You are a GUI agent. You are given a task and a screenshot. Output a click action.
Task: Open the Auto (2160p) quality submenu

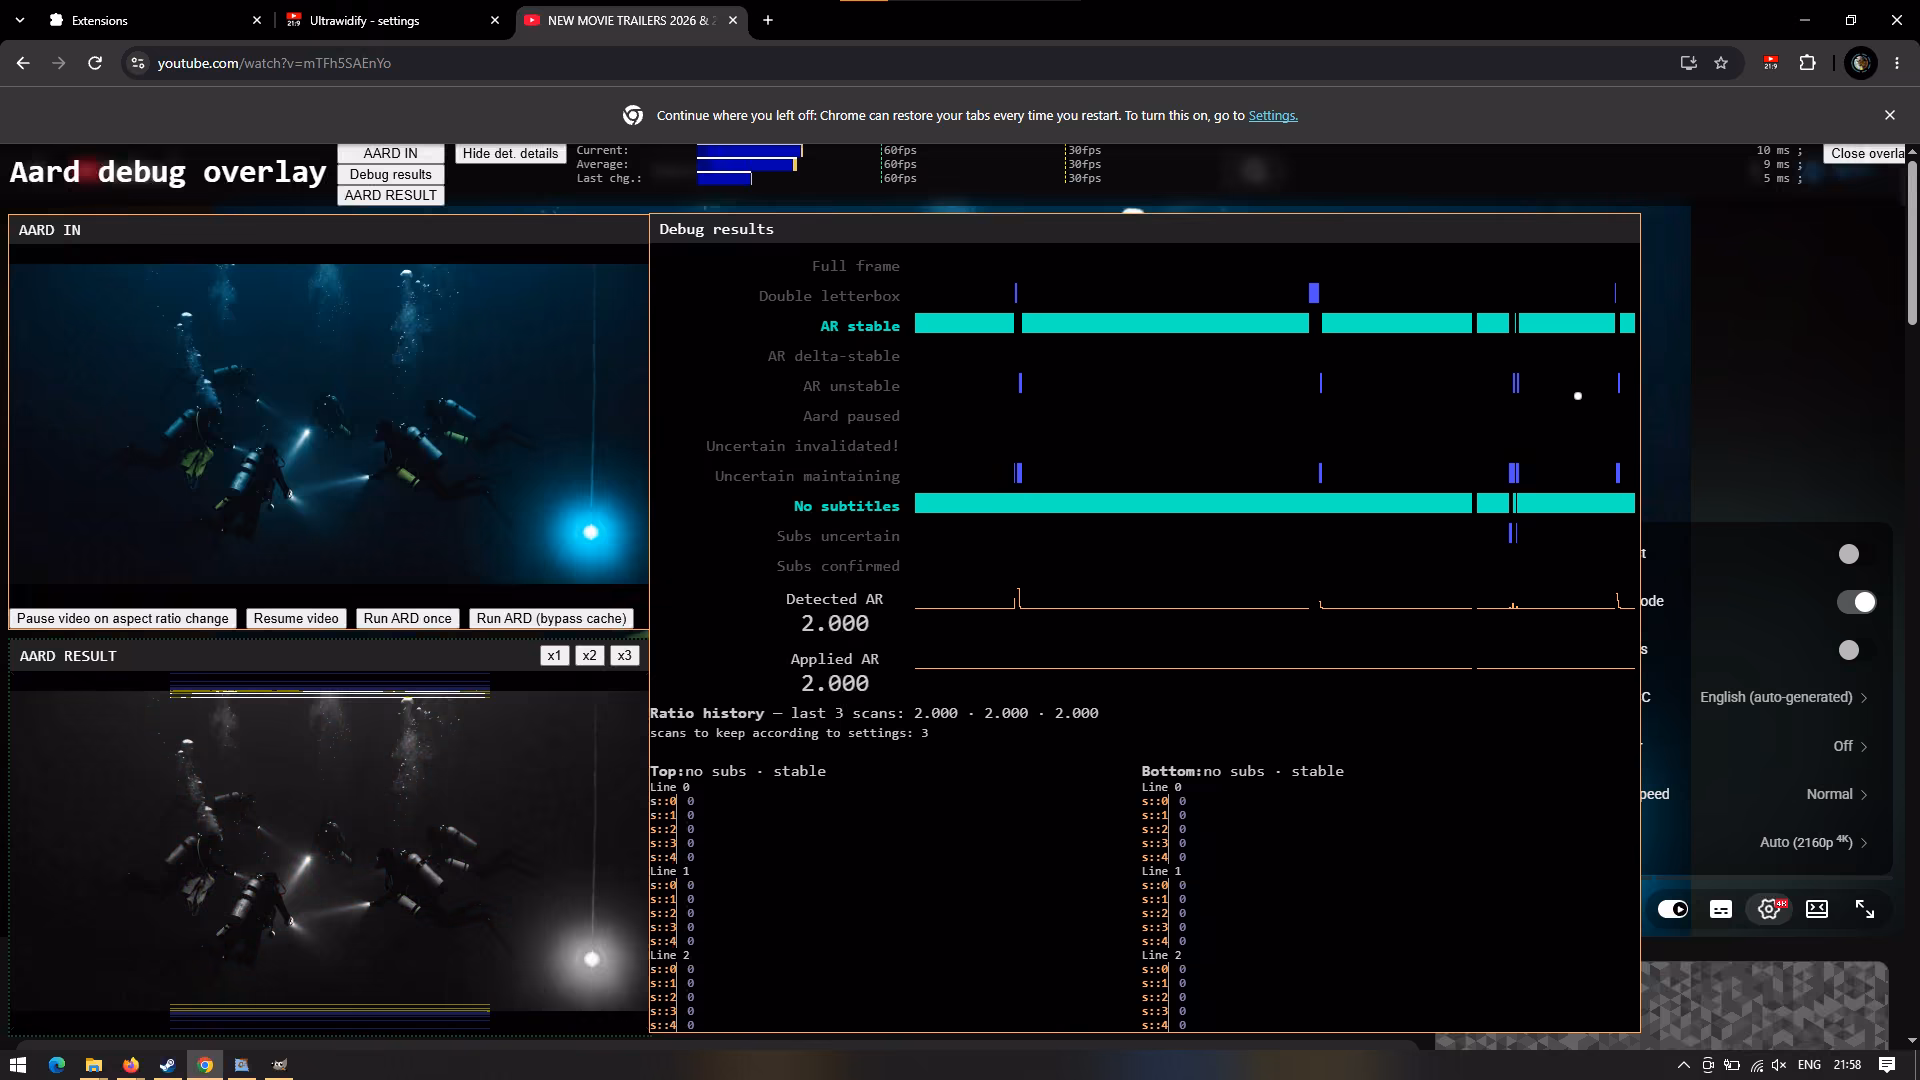pos(1813,842)
